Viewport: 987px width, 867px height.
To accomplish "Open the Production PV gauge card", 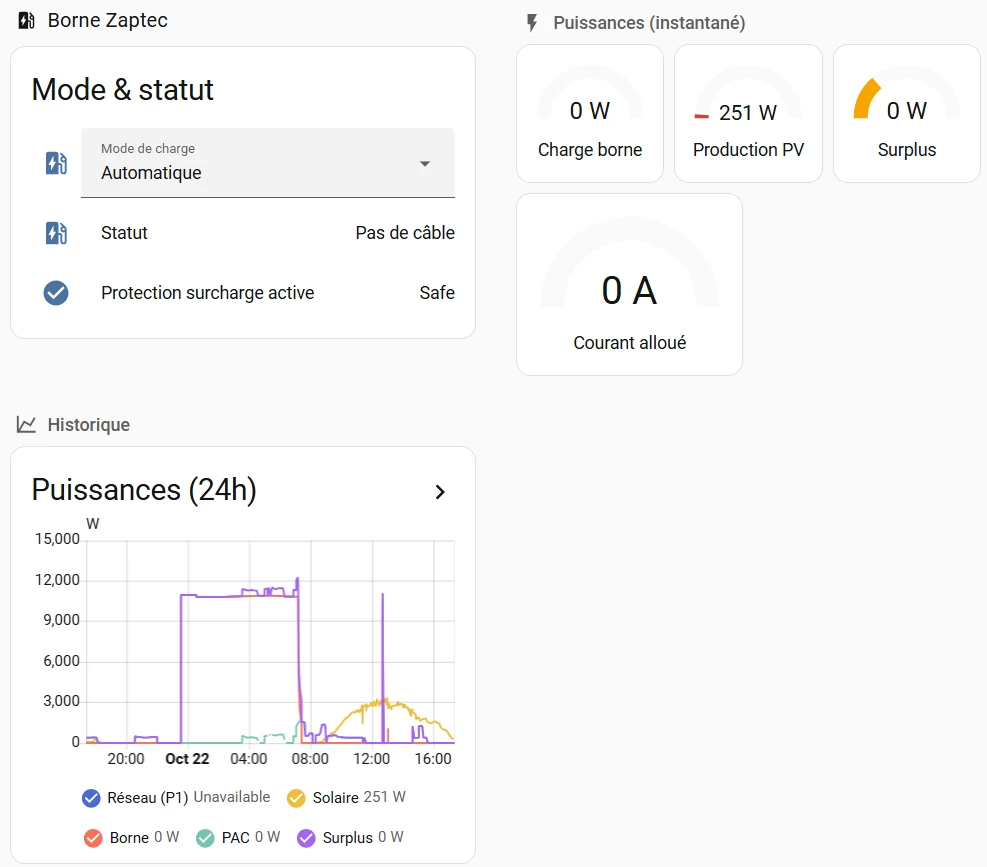I will tap(748, 113).
